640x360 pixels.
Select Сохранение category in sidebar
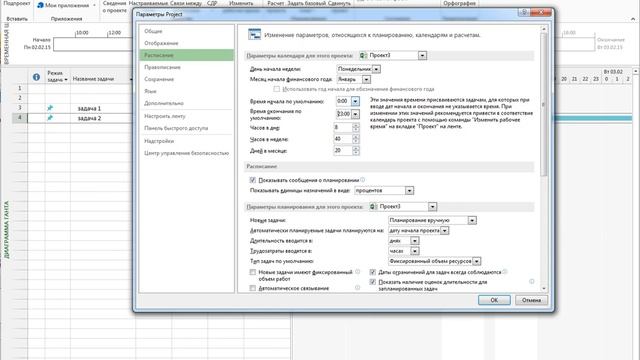pos(187,79)
